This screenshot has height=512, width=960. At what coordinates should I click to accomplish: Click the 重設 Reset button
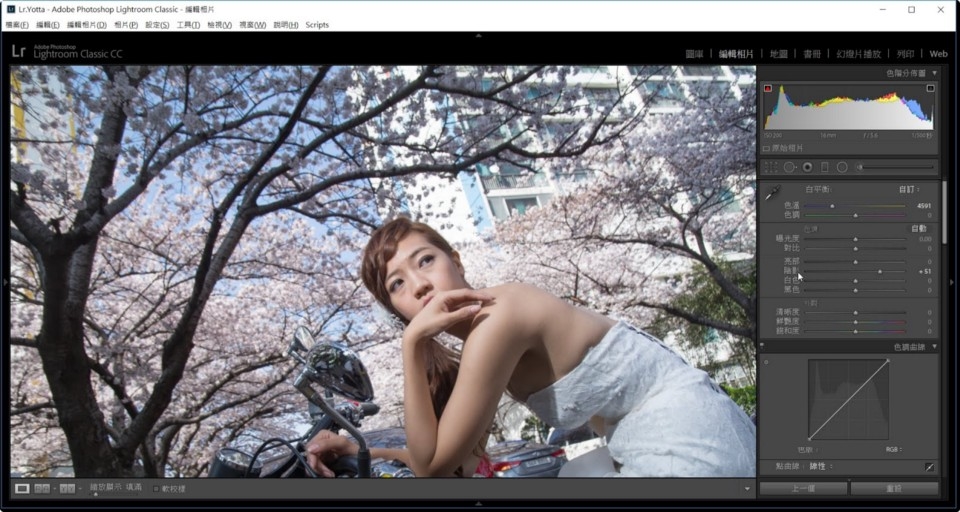tap(894, 489)
